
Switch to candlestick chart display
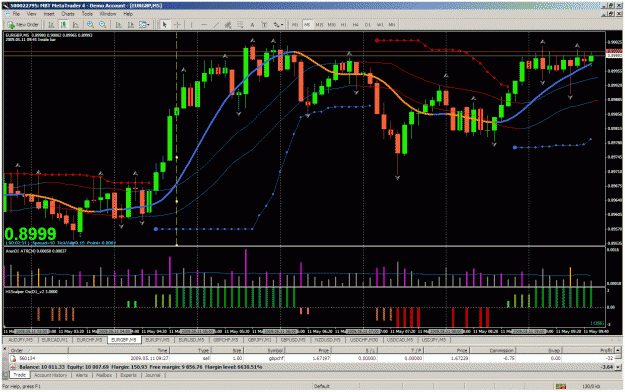63,25
